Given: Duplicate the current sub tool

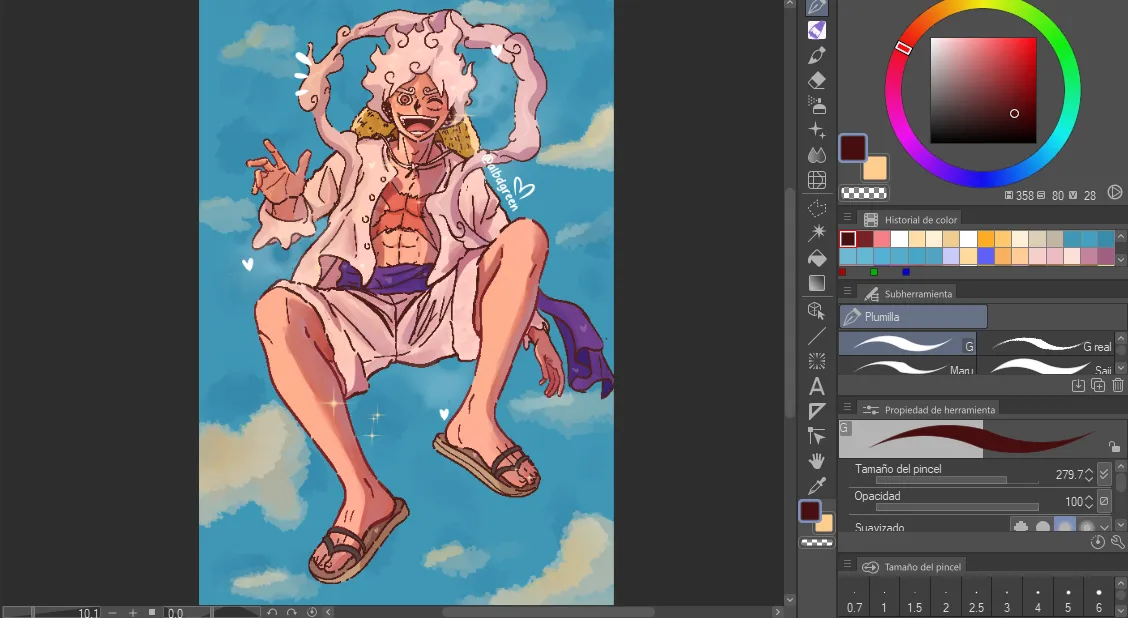Looking at the screenshot, I should (1098, 386).
